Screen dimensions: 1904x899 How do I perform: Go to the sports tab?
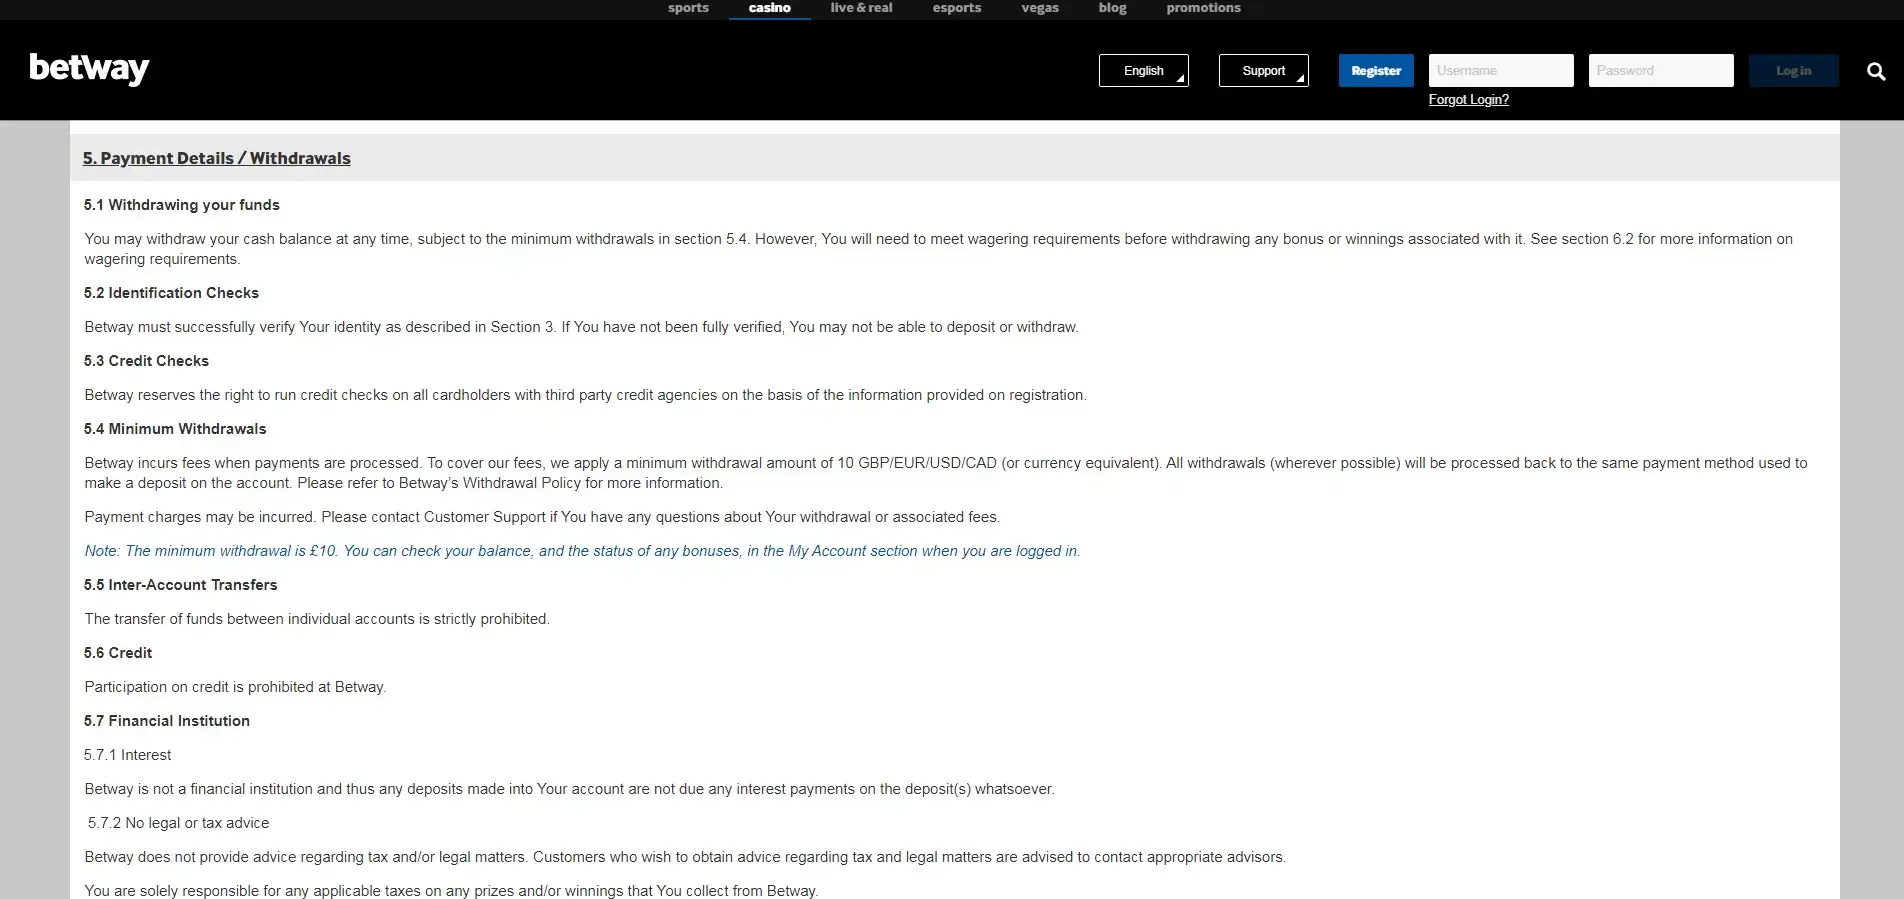pyautogui.click(x=688, y=8)
